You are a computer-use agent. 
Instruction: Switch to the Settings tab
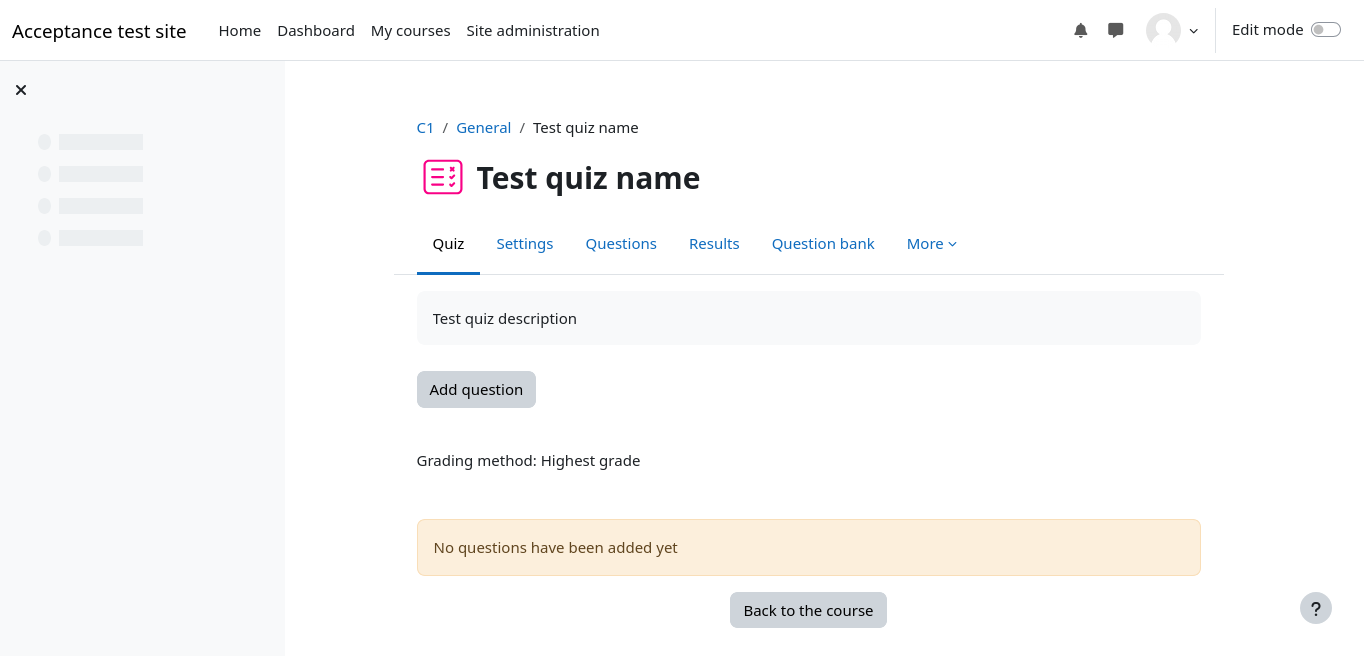pyautogui.click(x=525, y=244)
